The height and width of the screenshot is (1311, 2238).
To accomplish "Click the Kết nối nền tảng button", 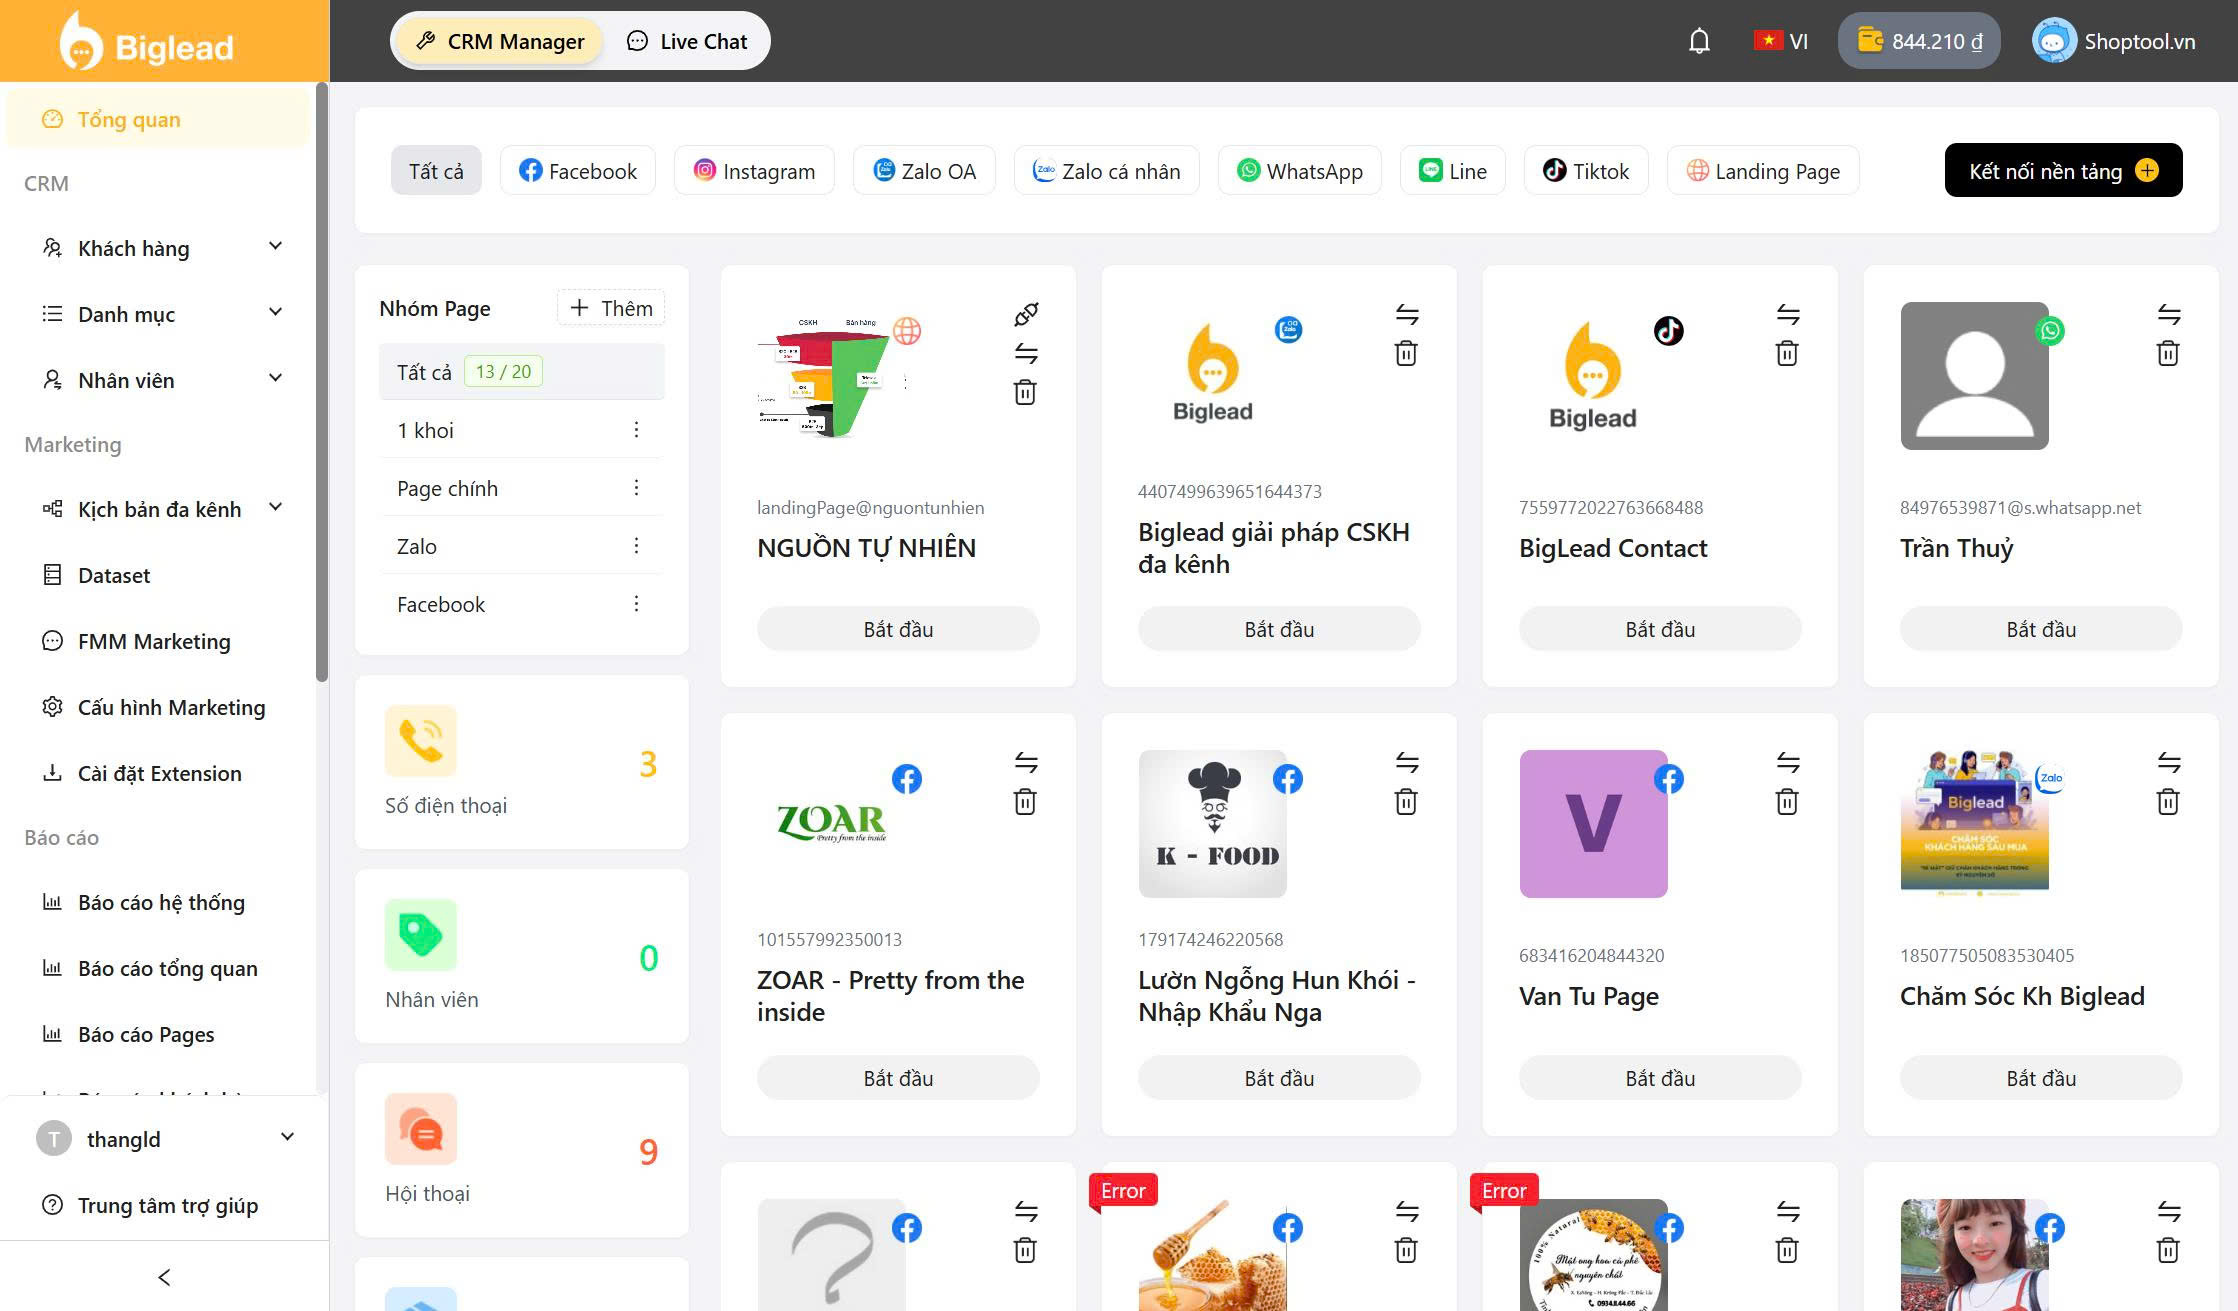I will tap(2062, 171).
